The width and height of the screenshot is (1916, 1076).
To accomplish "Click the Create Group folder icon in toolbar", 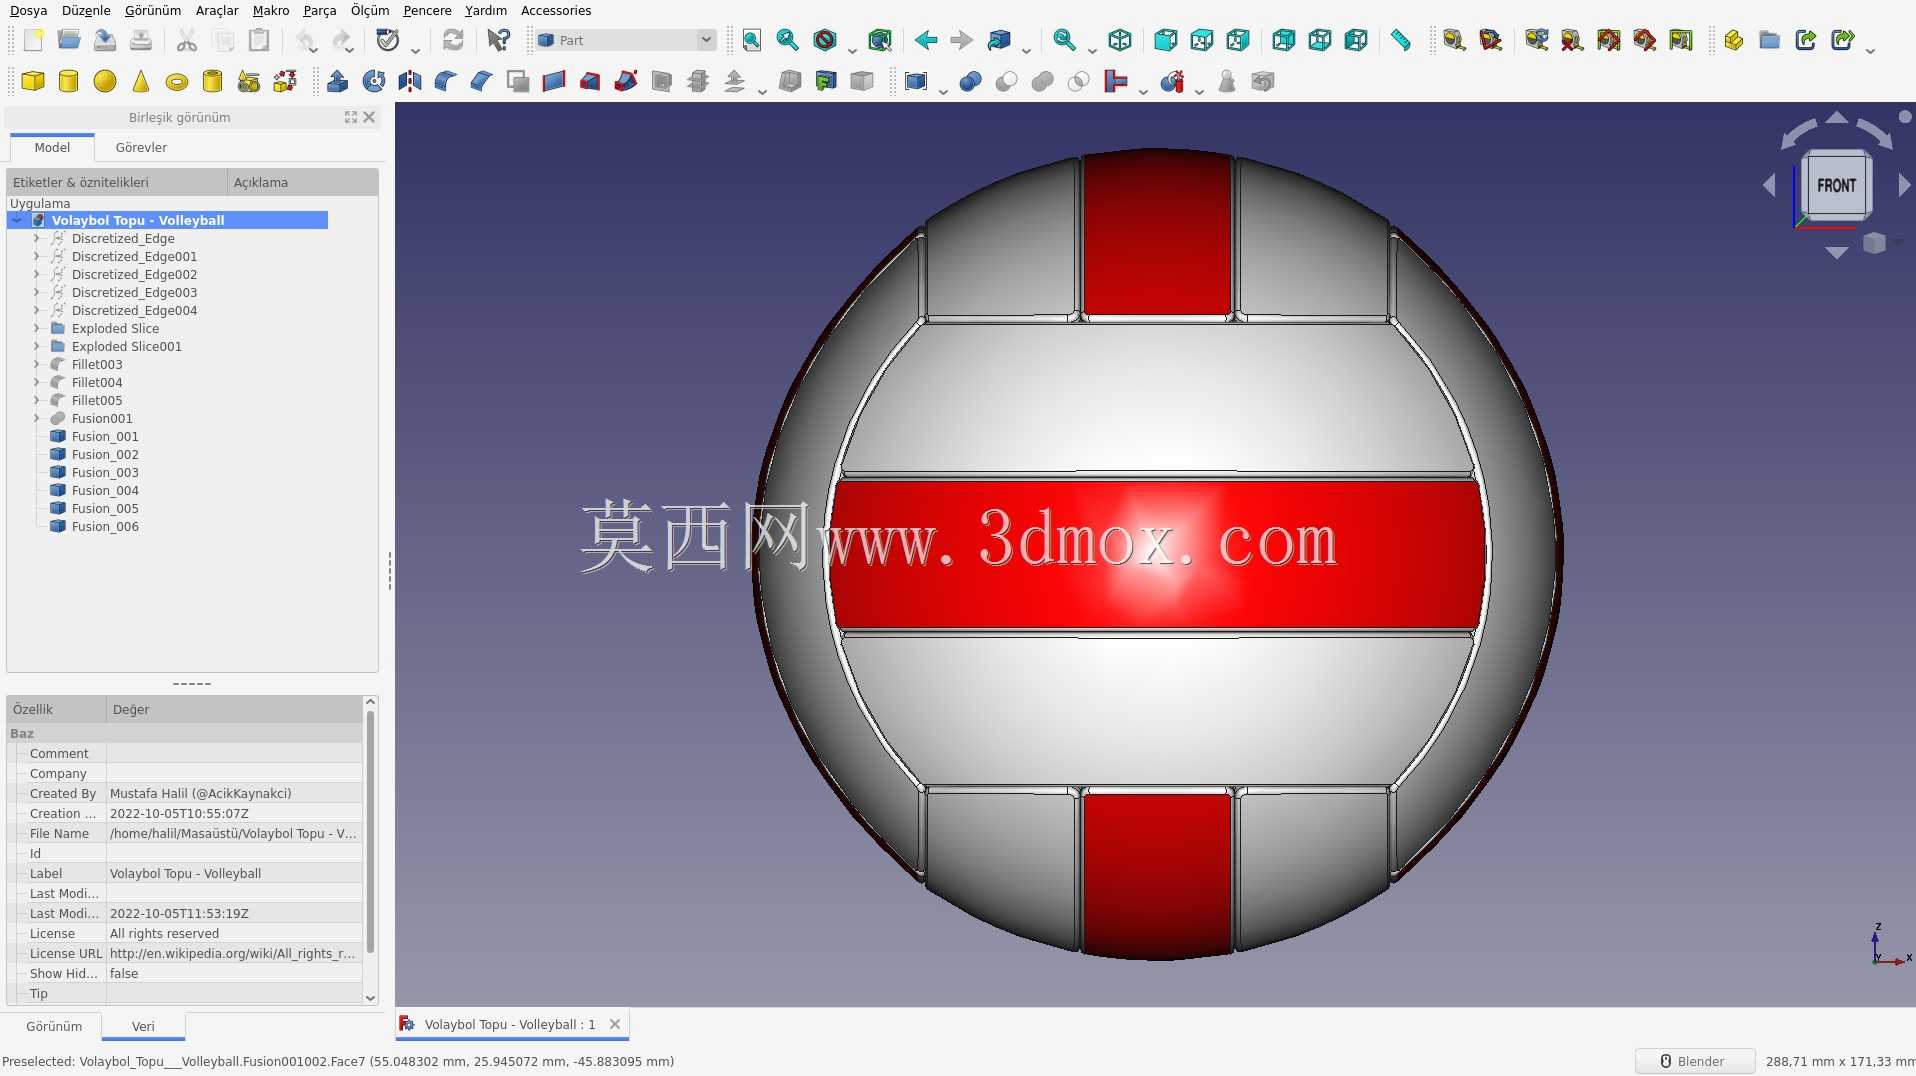I will coord(1770,40).
